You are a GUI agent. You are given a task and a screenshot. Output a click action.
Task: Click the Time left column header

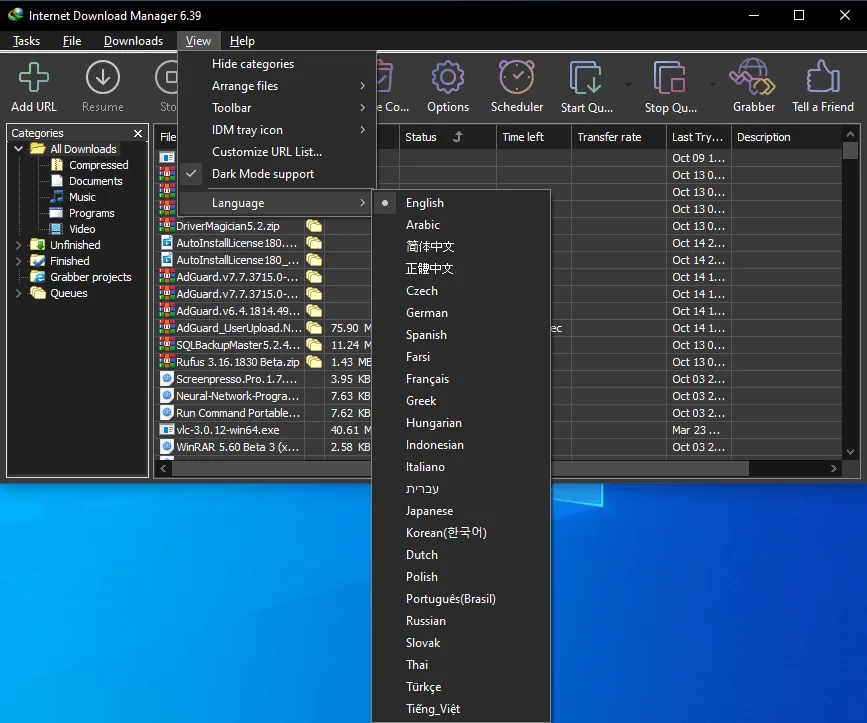click(534, 137)
